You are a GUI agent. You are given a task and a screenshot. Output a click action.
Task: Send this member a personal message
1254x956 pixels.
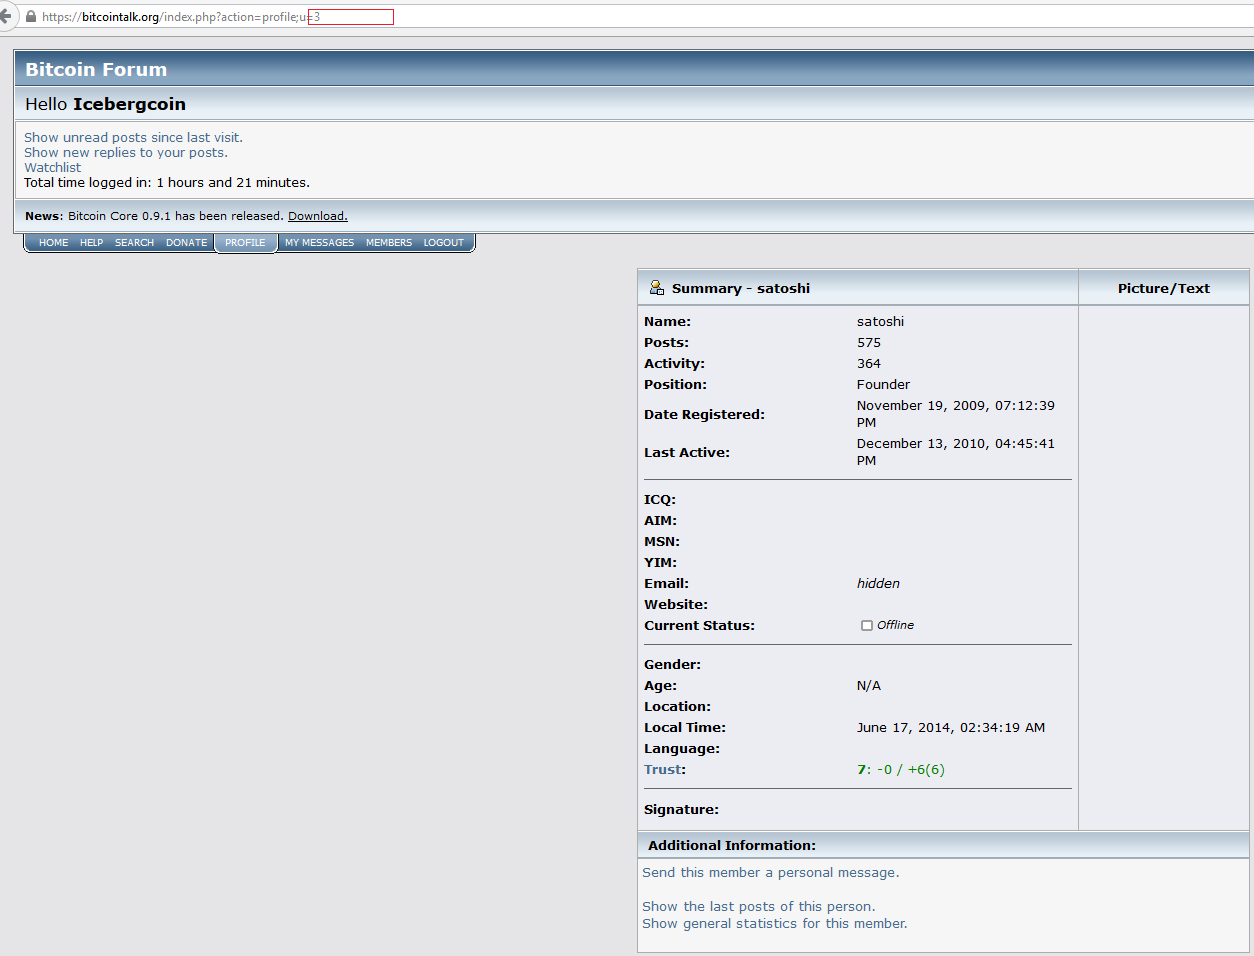tap(771, 873)
